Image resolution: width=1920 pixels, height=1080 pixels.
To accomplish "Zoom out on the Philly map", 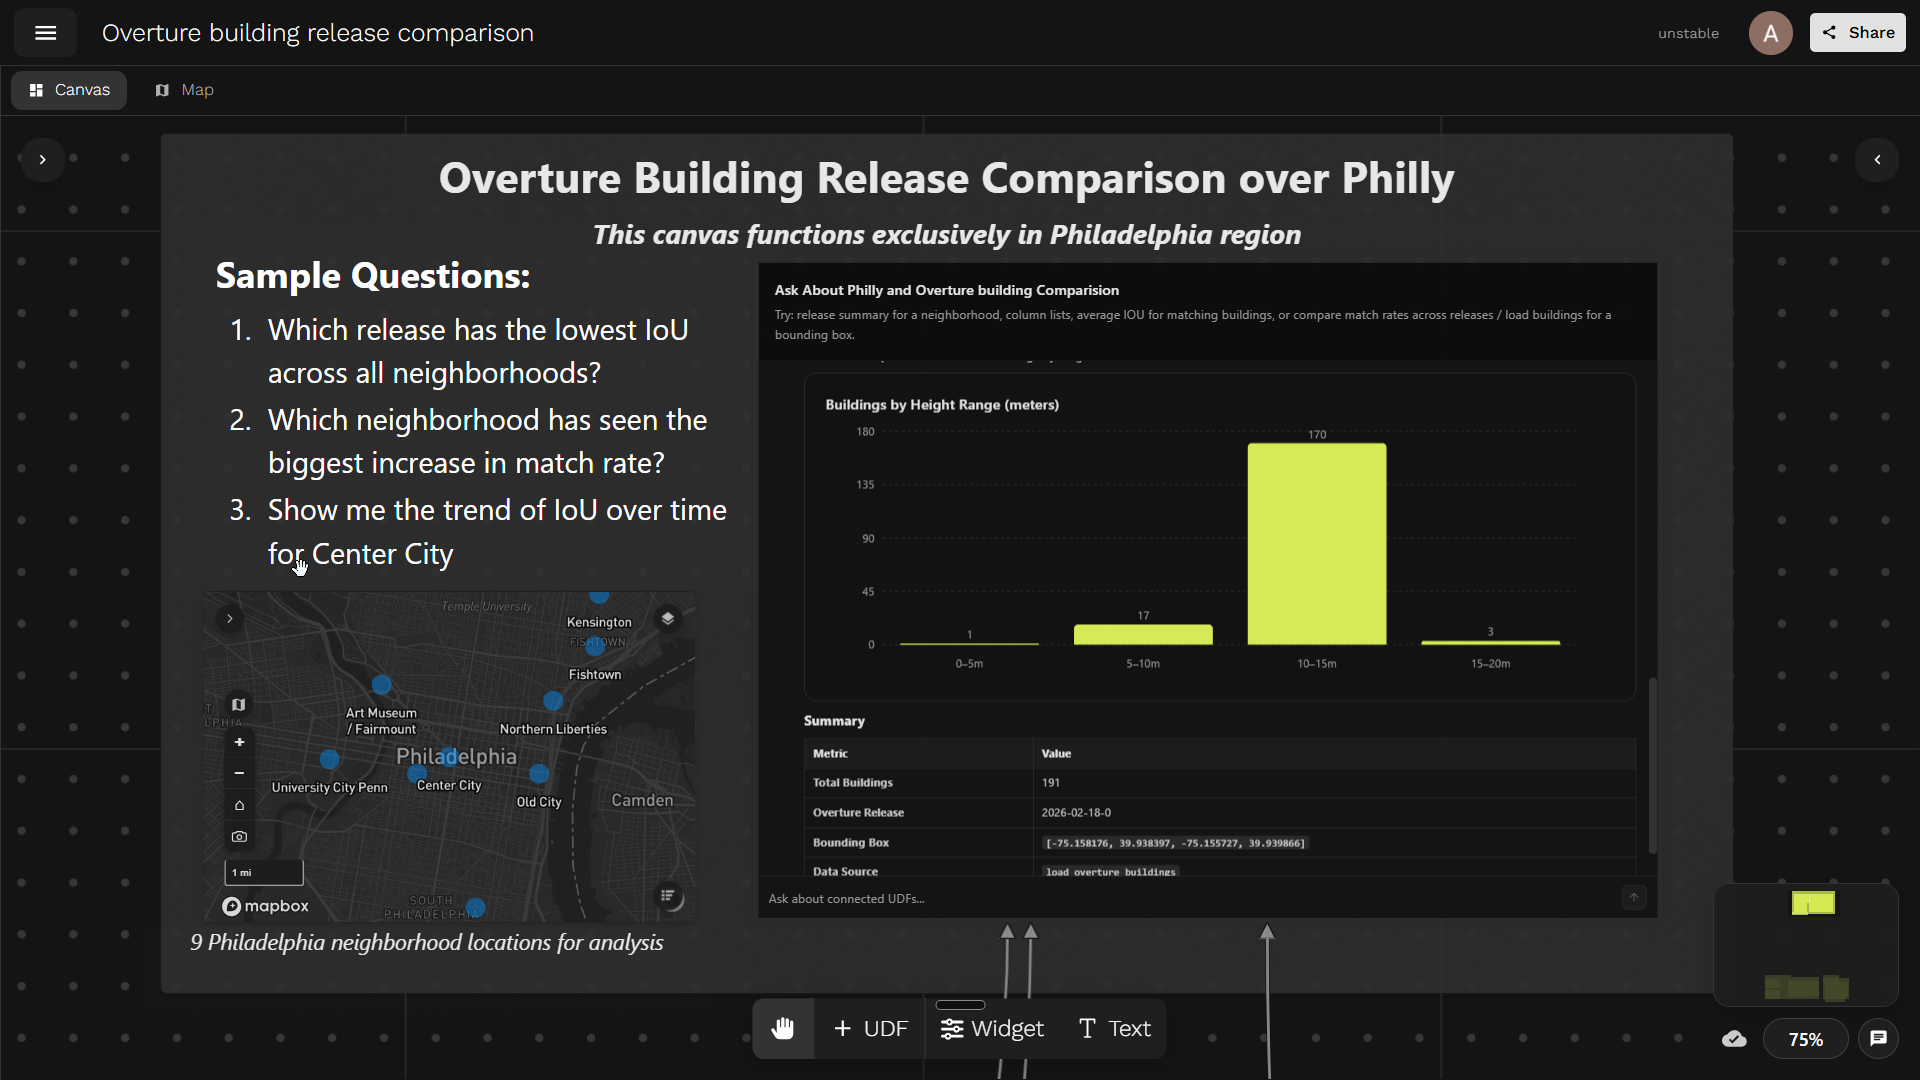I will pyautogui.click(x=239, y=773).
